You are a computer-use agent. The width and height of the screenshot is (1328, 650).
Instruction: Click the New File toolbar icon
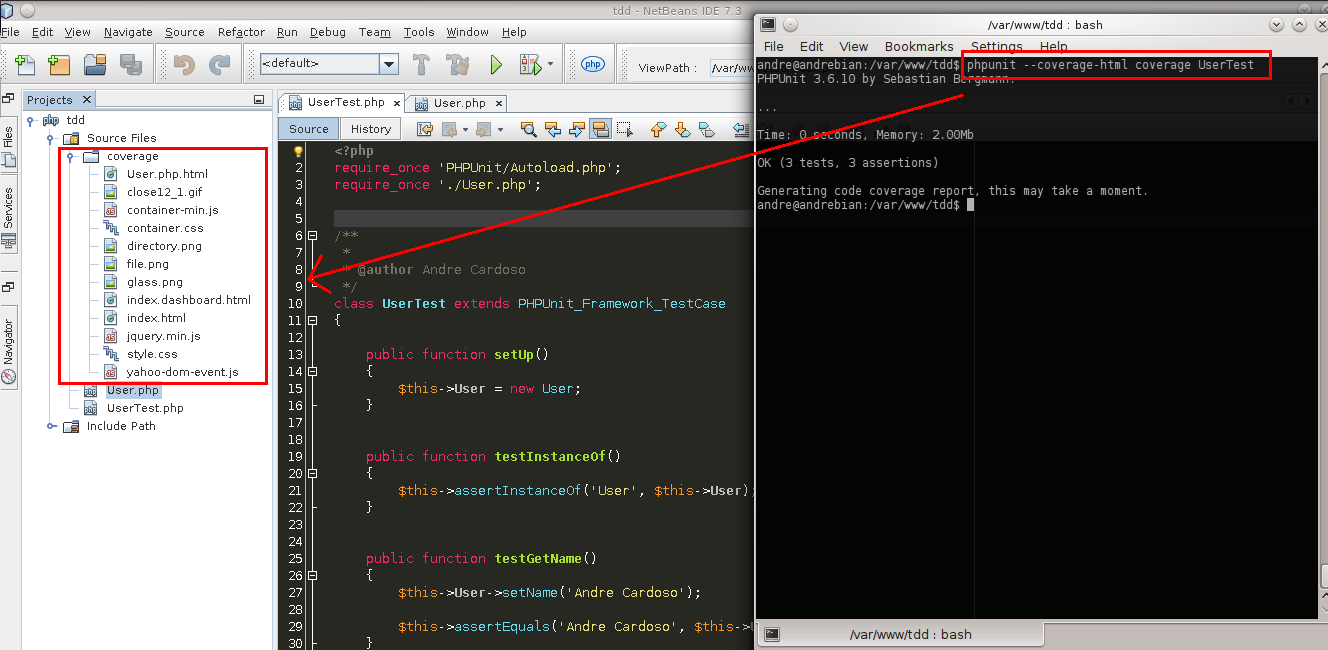click(26, 65)
